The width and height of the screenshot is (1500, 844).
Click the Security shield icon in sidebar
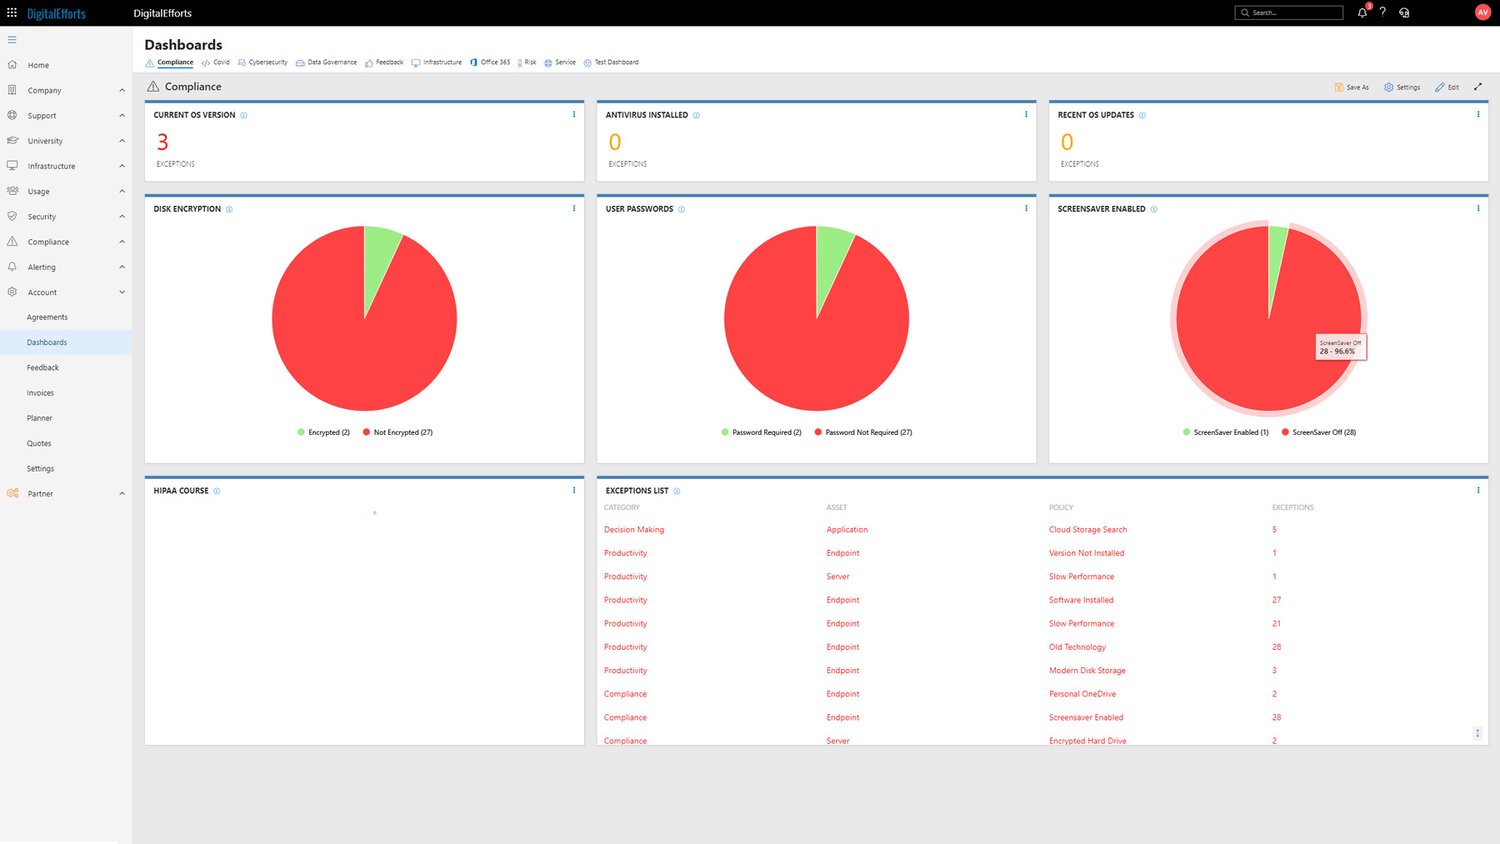(x=11, y=216)
